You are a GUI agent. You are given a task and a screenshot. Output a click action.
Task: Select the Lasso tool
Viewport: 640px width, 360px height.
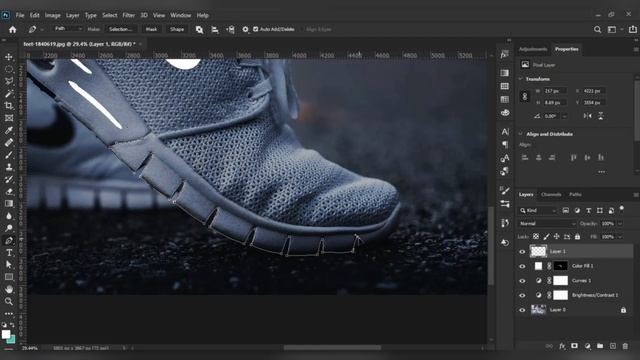point(9,81)
